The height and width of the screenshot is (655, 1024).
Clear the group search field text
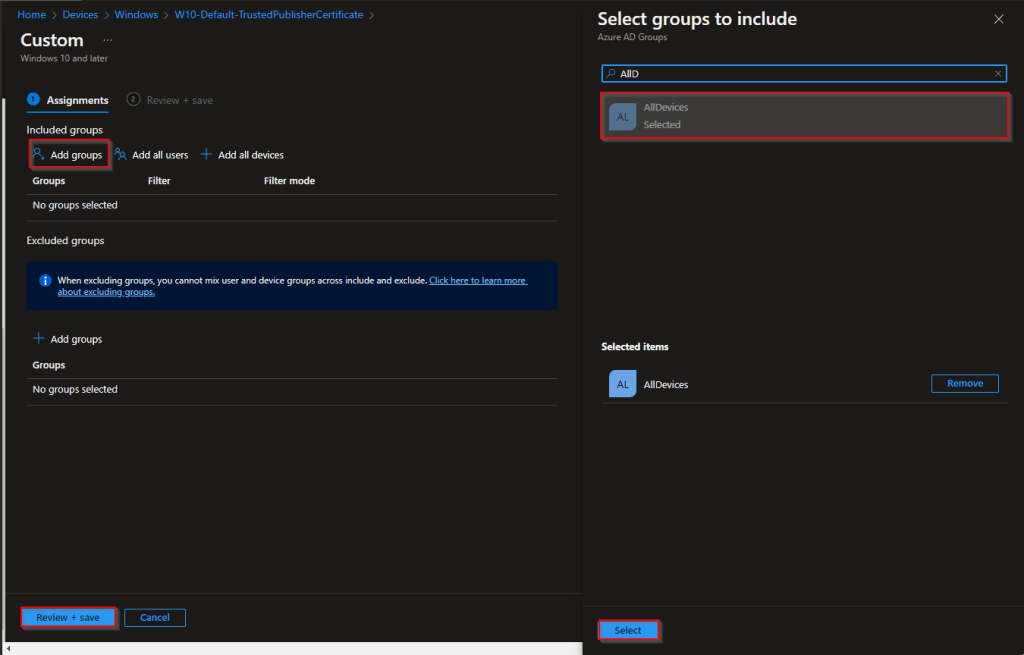pos(997,74)
